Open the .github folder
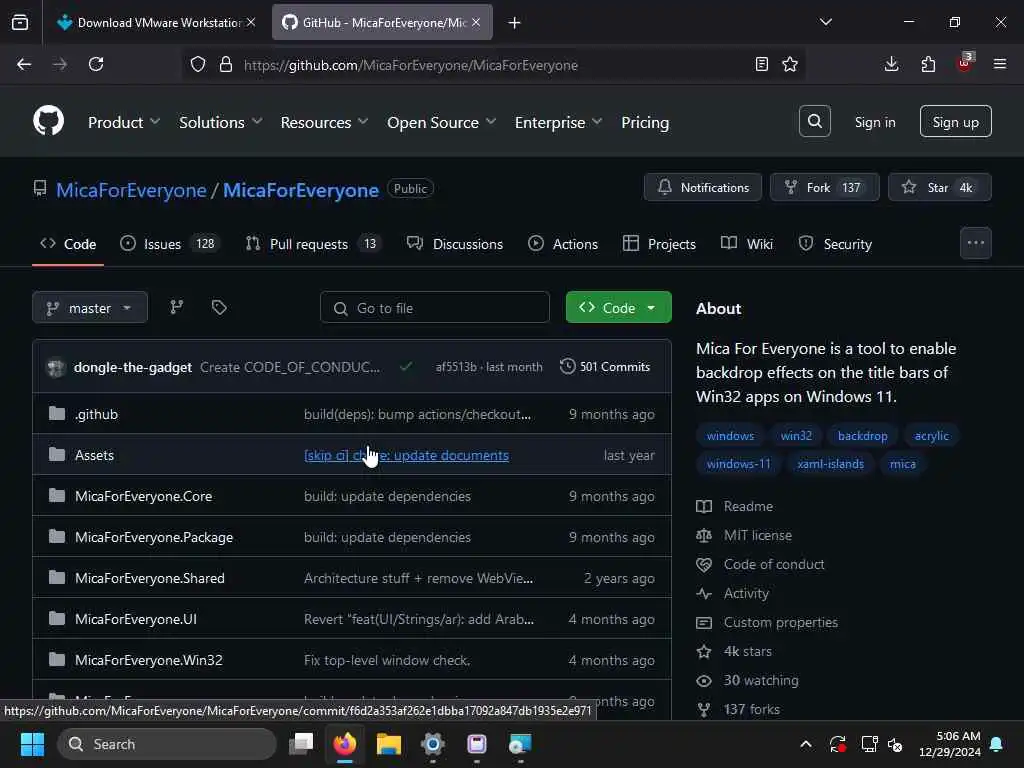Image resolution: width=1024 pixels, height=768 pixels. click(97, 414)
